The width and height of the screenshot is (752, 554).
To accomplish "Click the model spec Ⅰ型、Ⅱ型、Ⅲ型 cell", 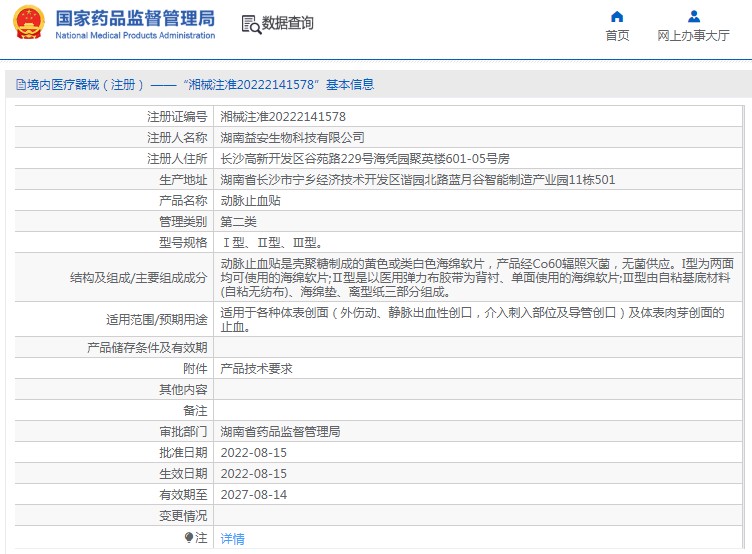I will click(x=478, y=242).
